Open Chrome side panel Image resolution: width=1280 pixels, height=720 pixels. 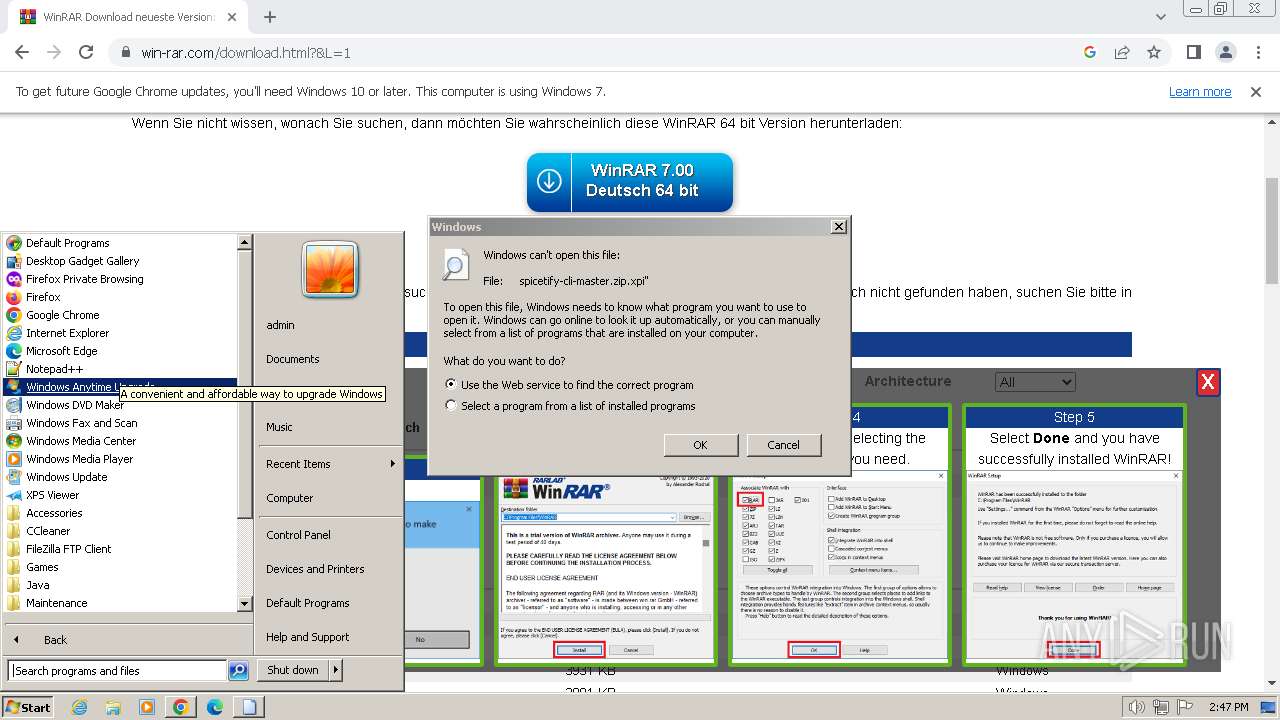[x=1194, y=52]
